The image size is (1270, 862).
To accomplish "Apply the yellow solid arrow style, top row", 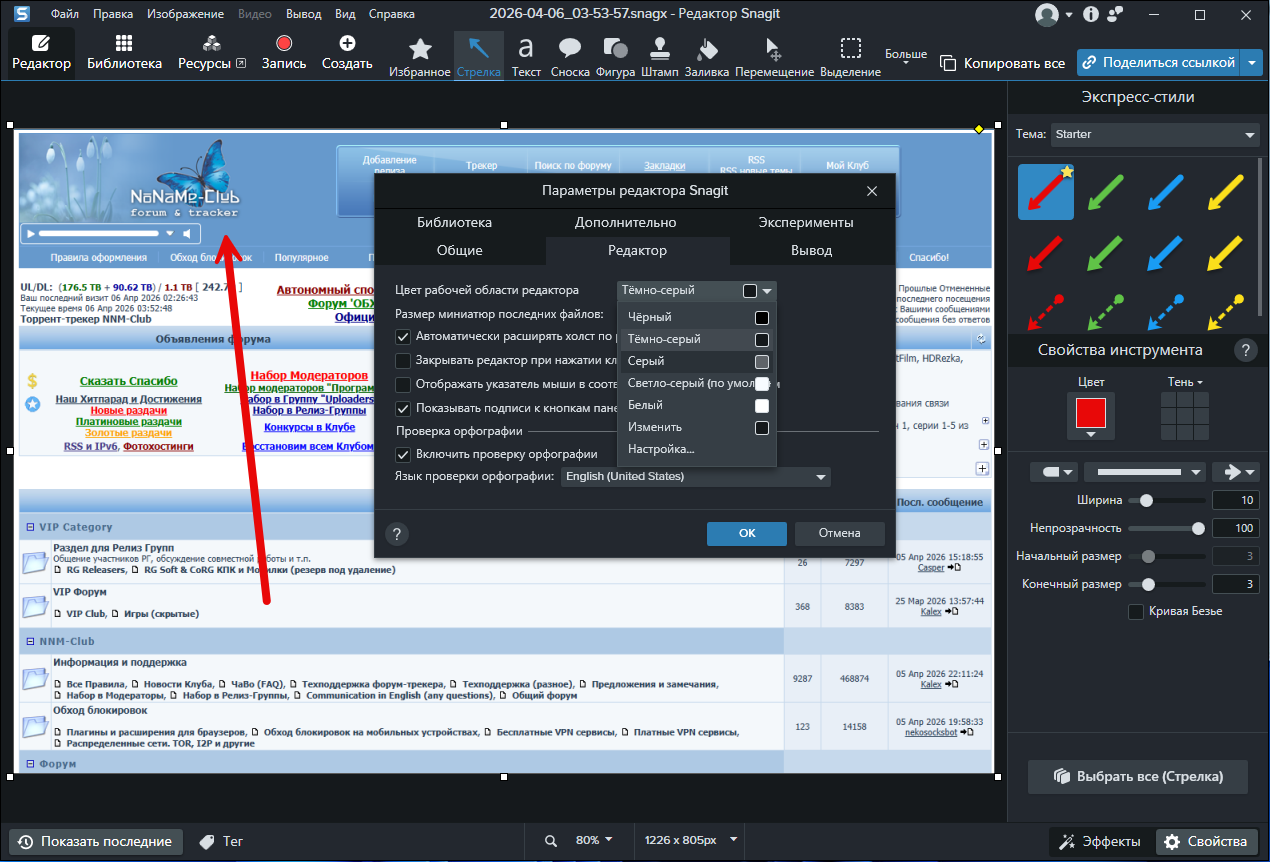I will (1226, 192).
